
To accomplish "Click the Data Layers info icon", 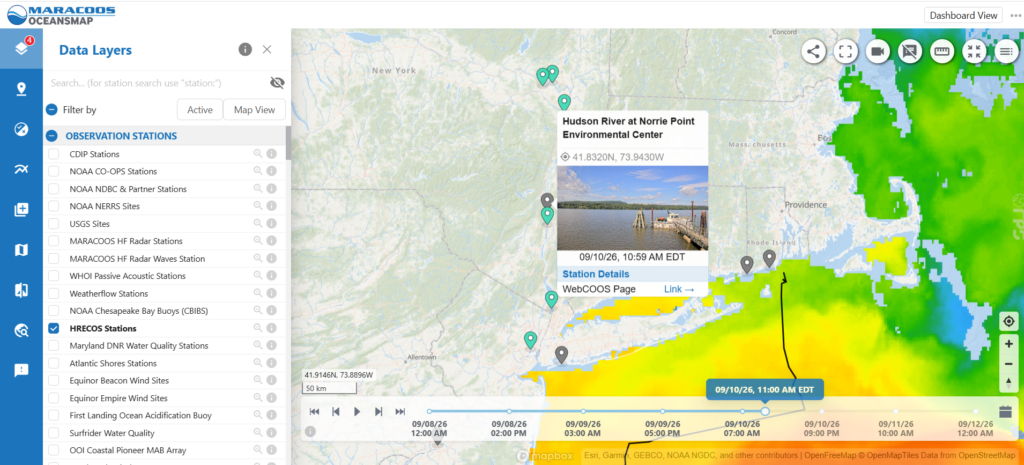I will (x=246, y=50).
